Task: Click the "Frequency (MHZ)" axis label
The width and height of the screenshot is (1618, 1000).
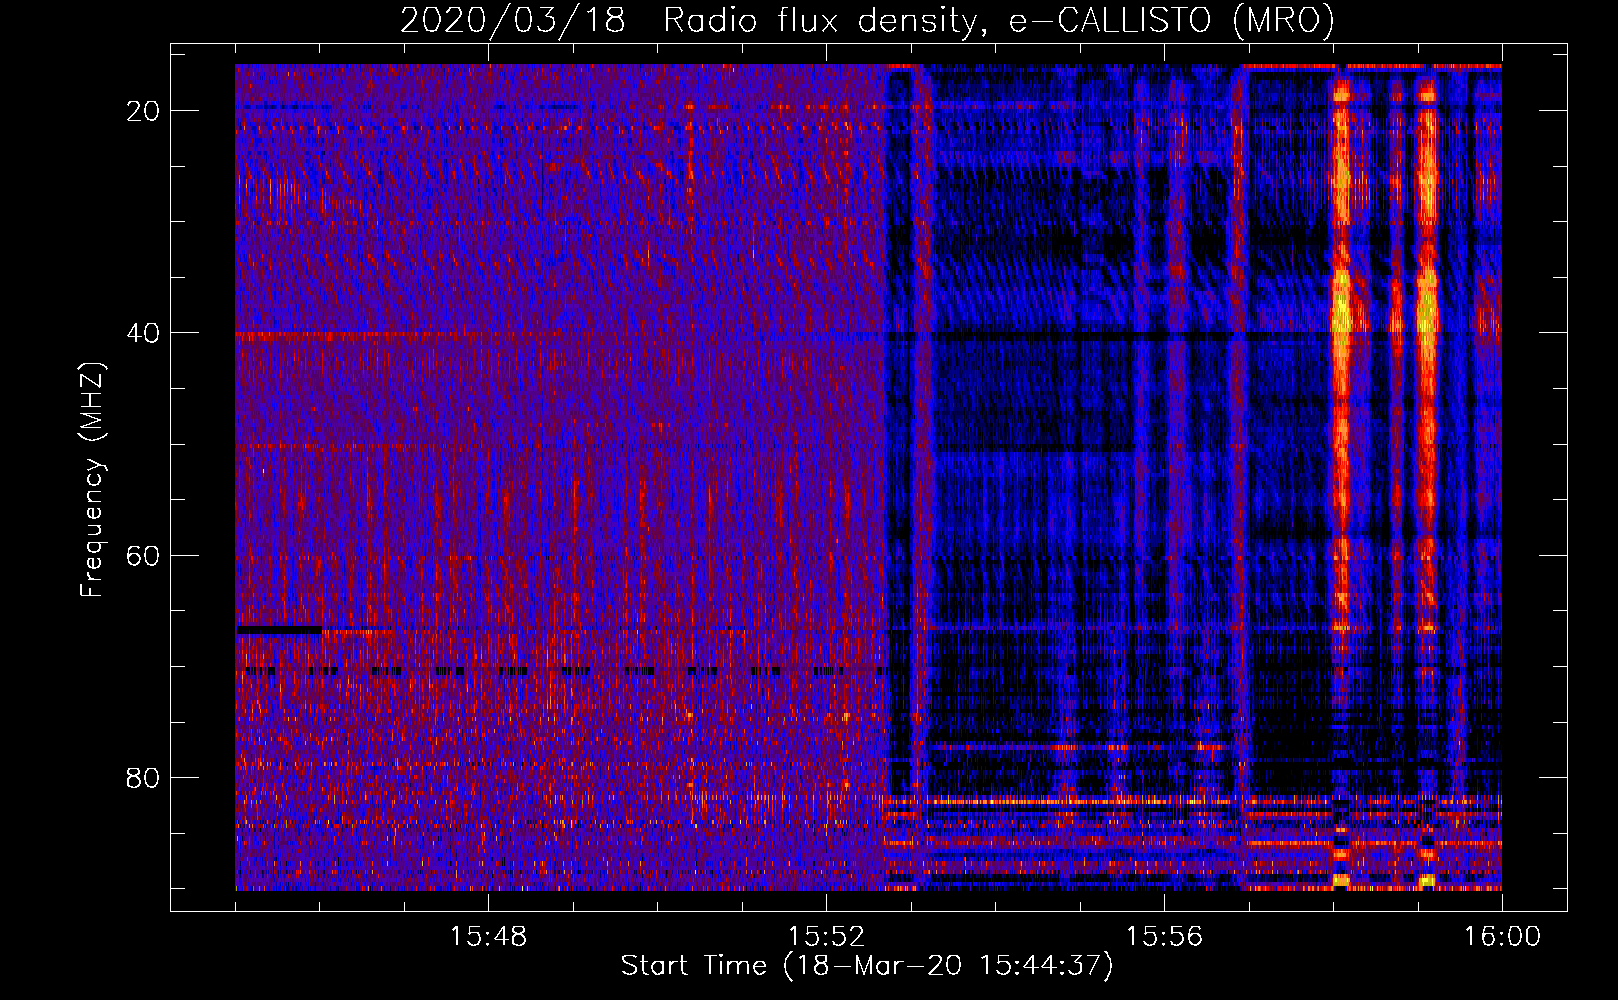Action: click(92, 479)
